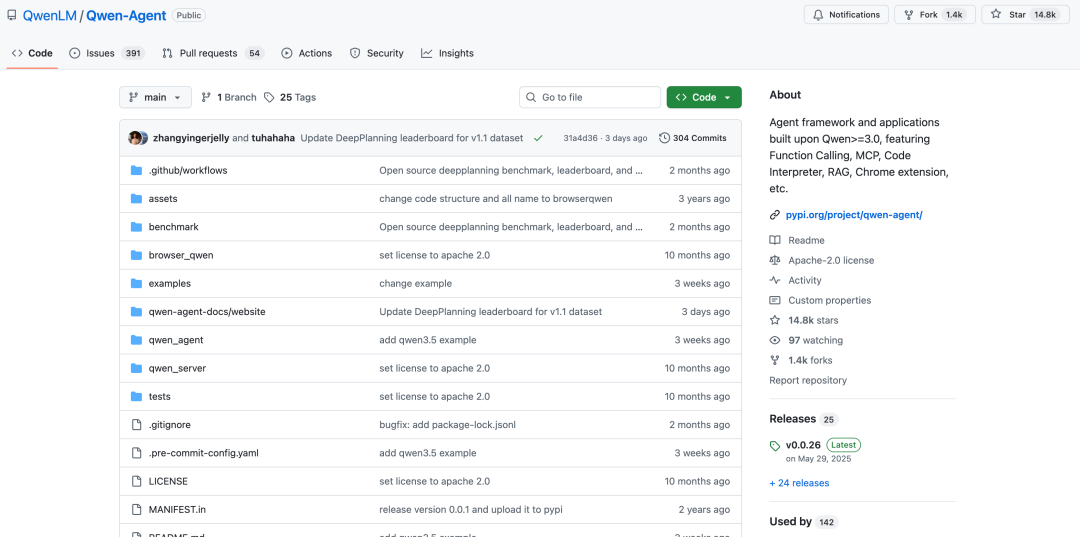This screenshot has height=537, width=1080.
Task: Open the Readme link in About
Action: point(807,240)
